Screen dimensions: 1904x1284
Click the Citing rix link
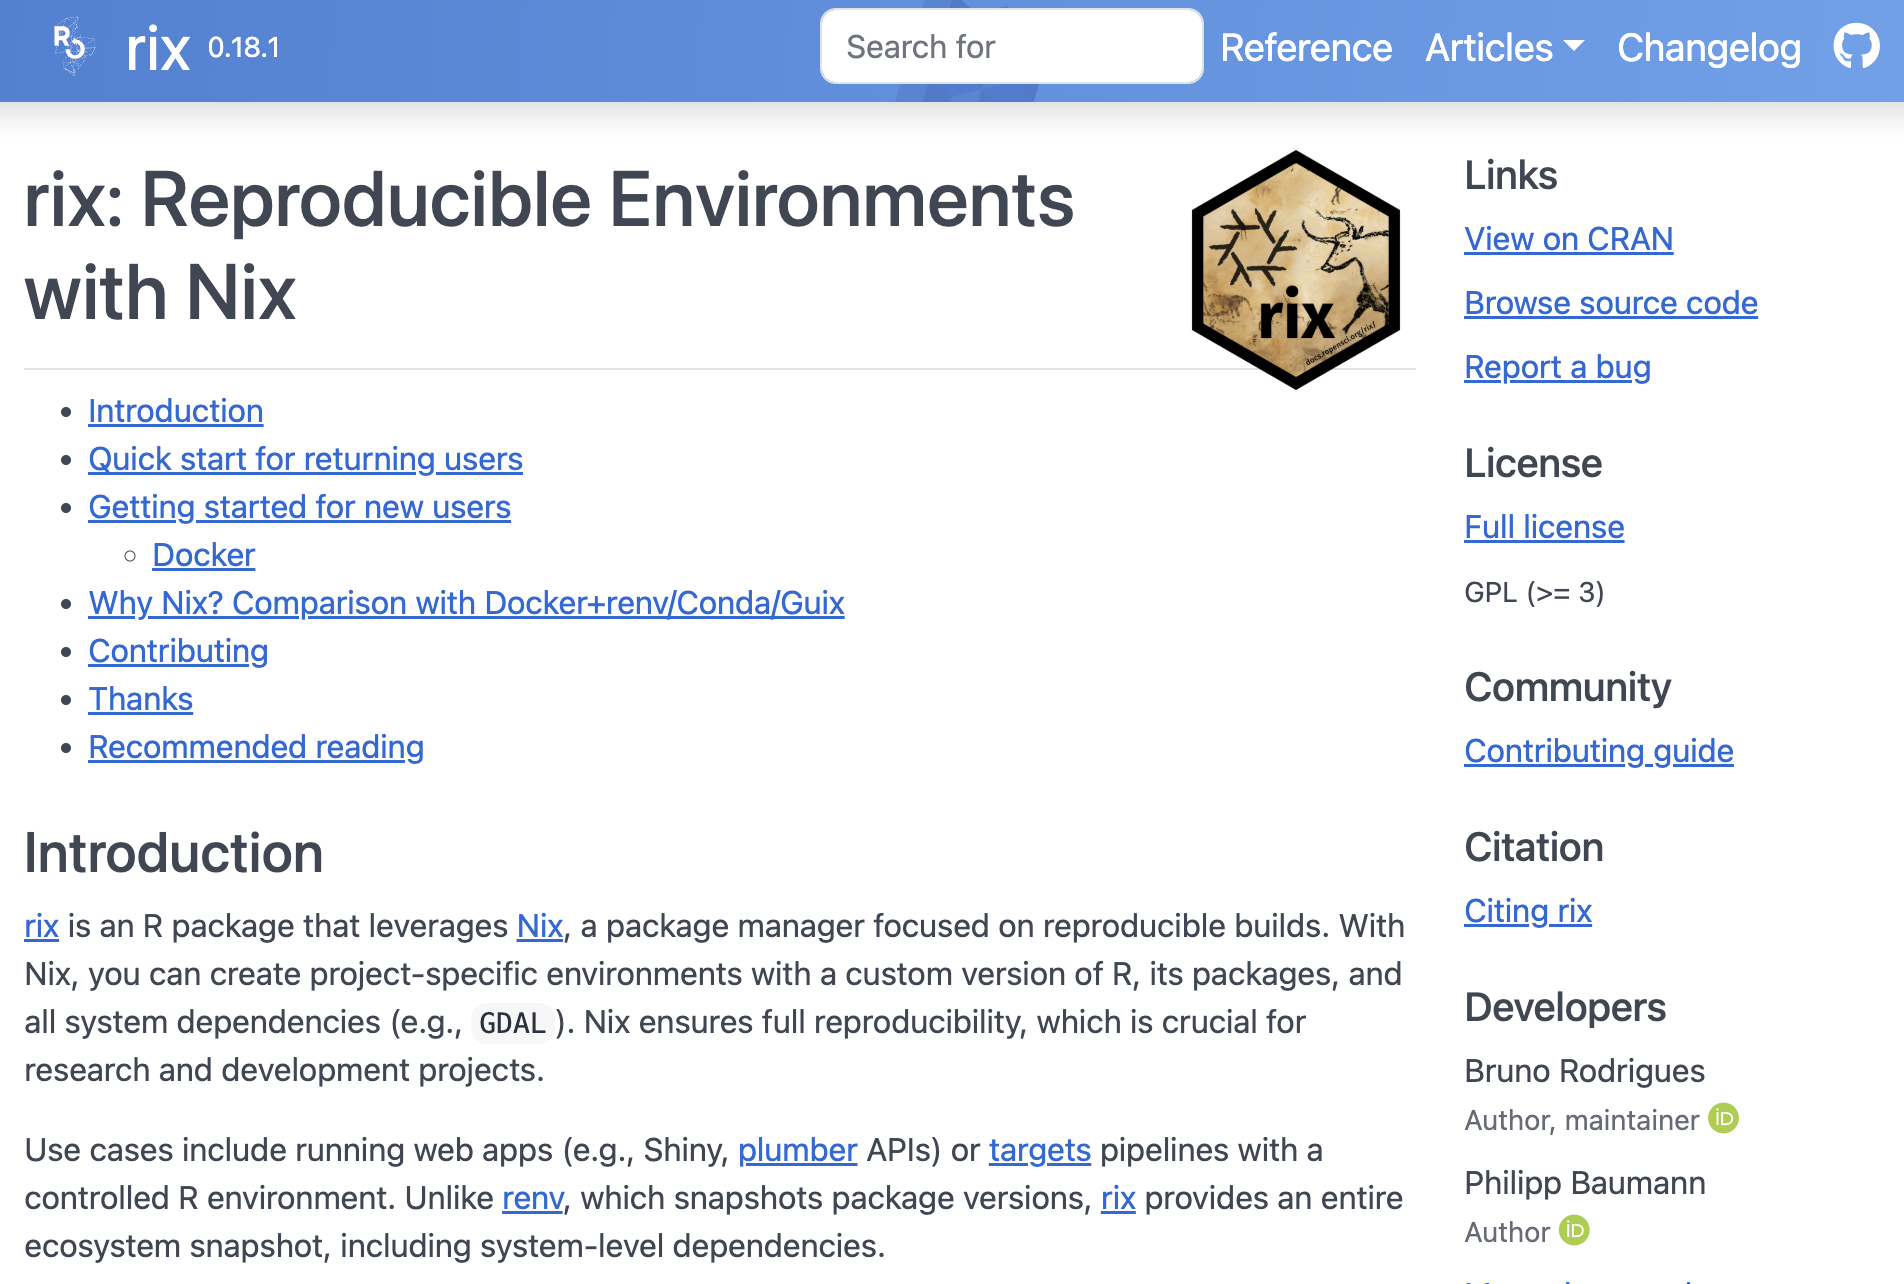(x=1527, y=911)
